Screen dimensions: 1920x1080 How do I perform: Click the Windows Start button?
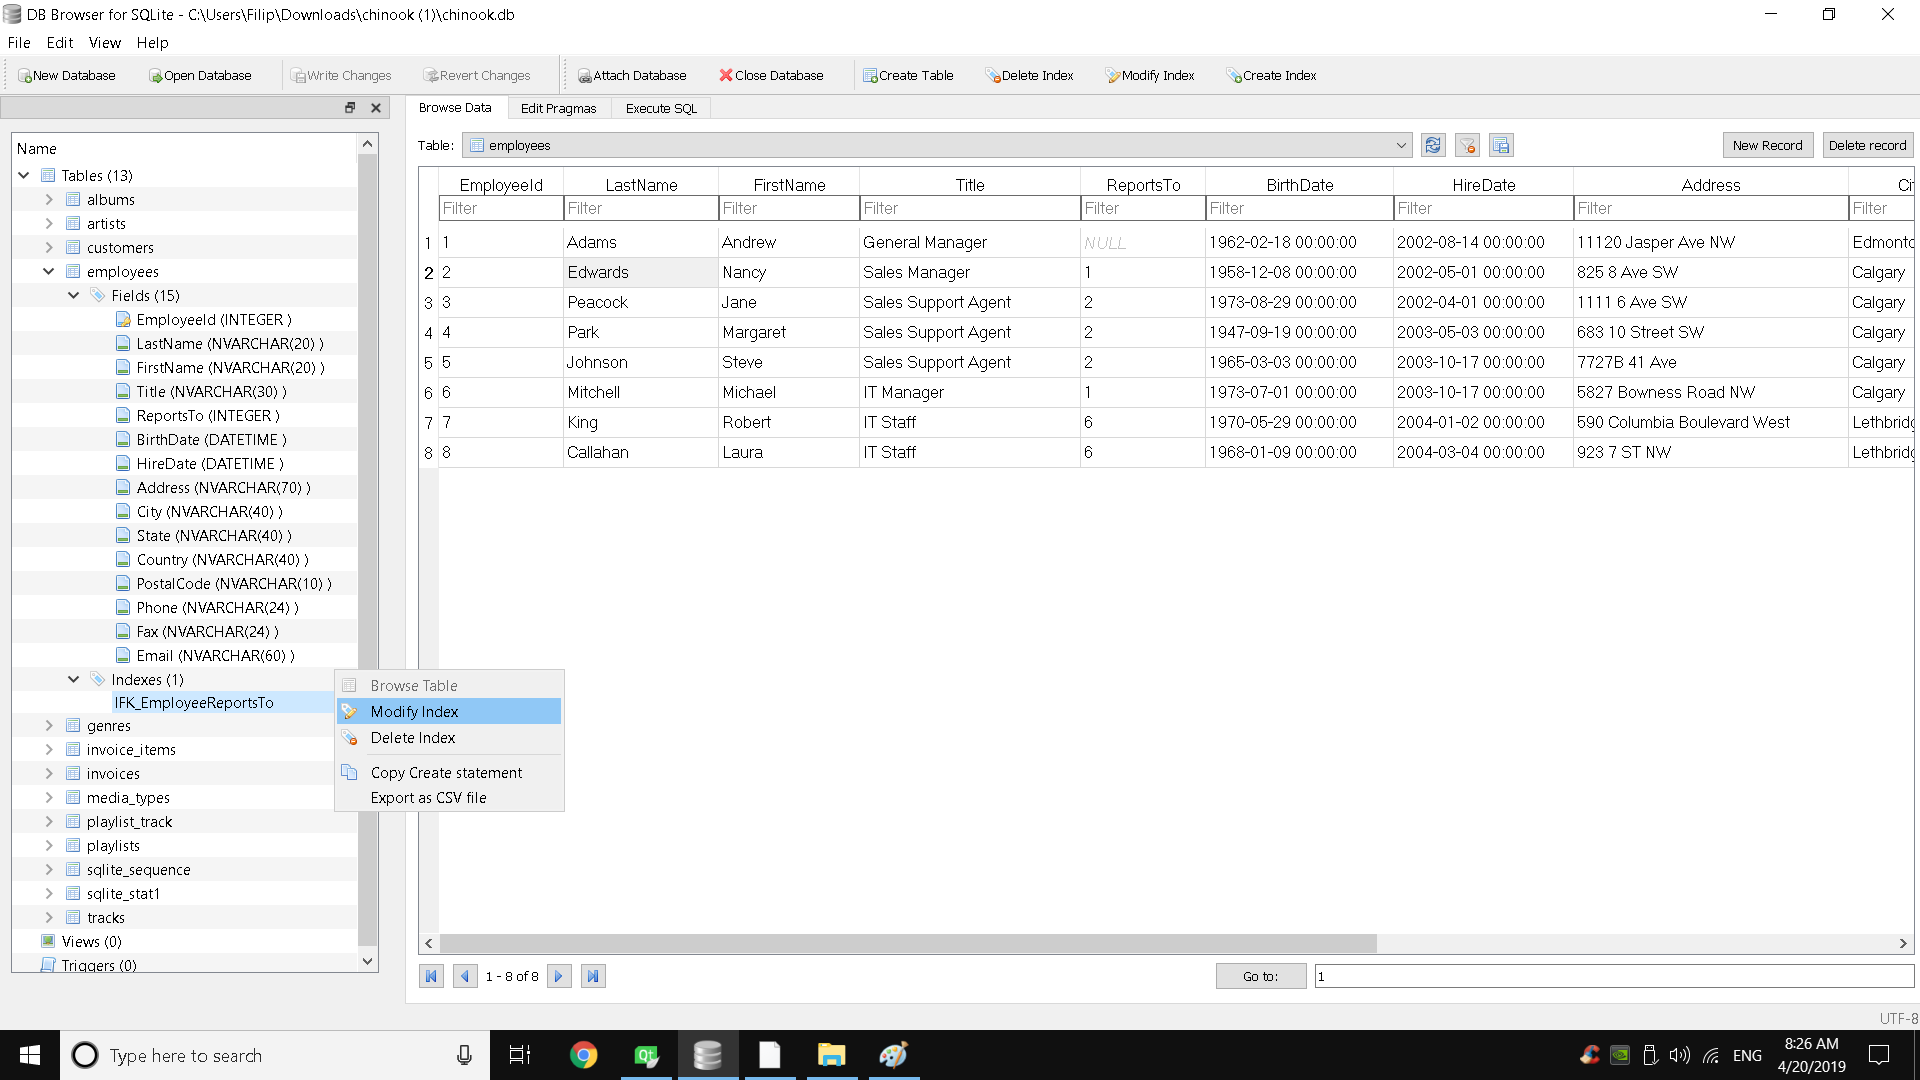pos(30,1055)
